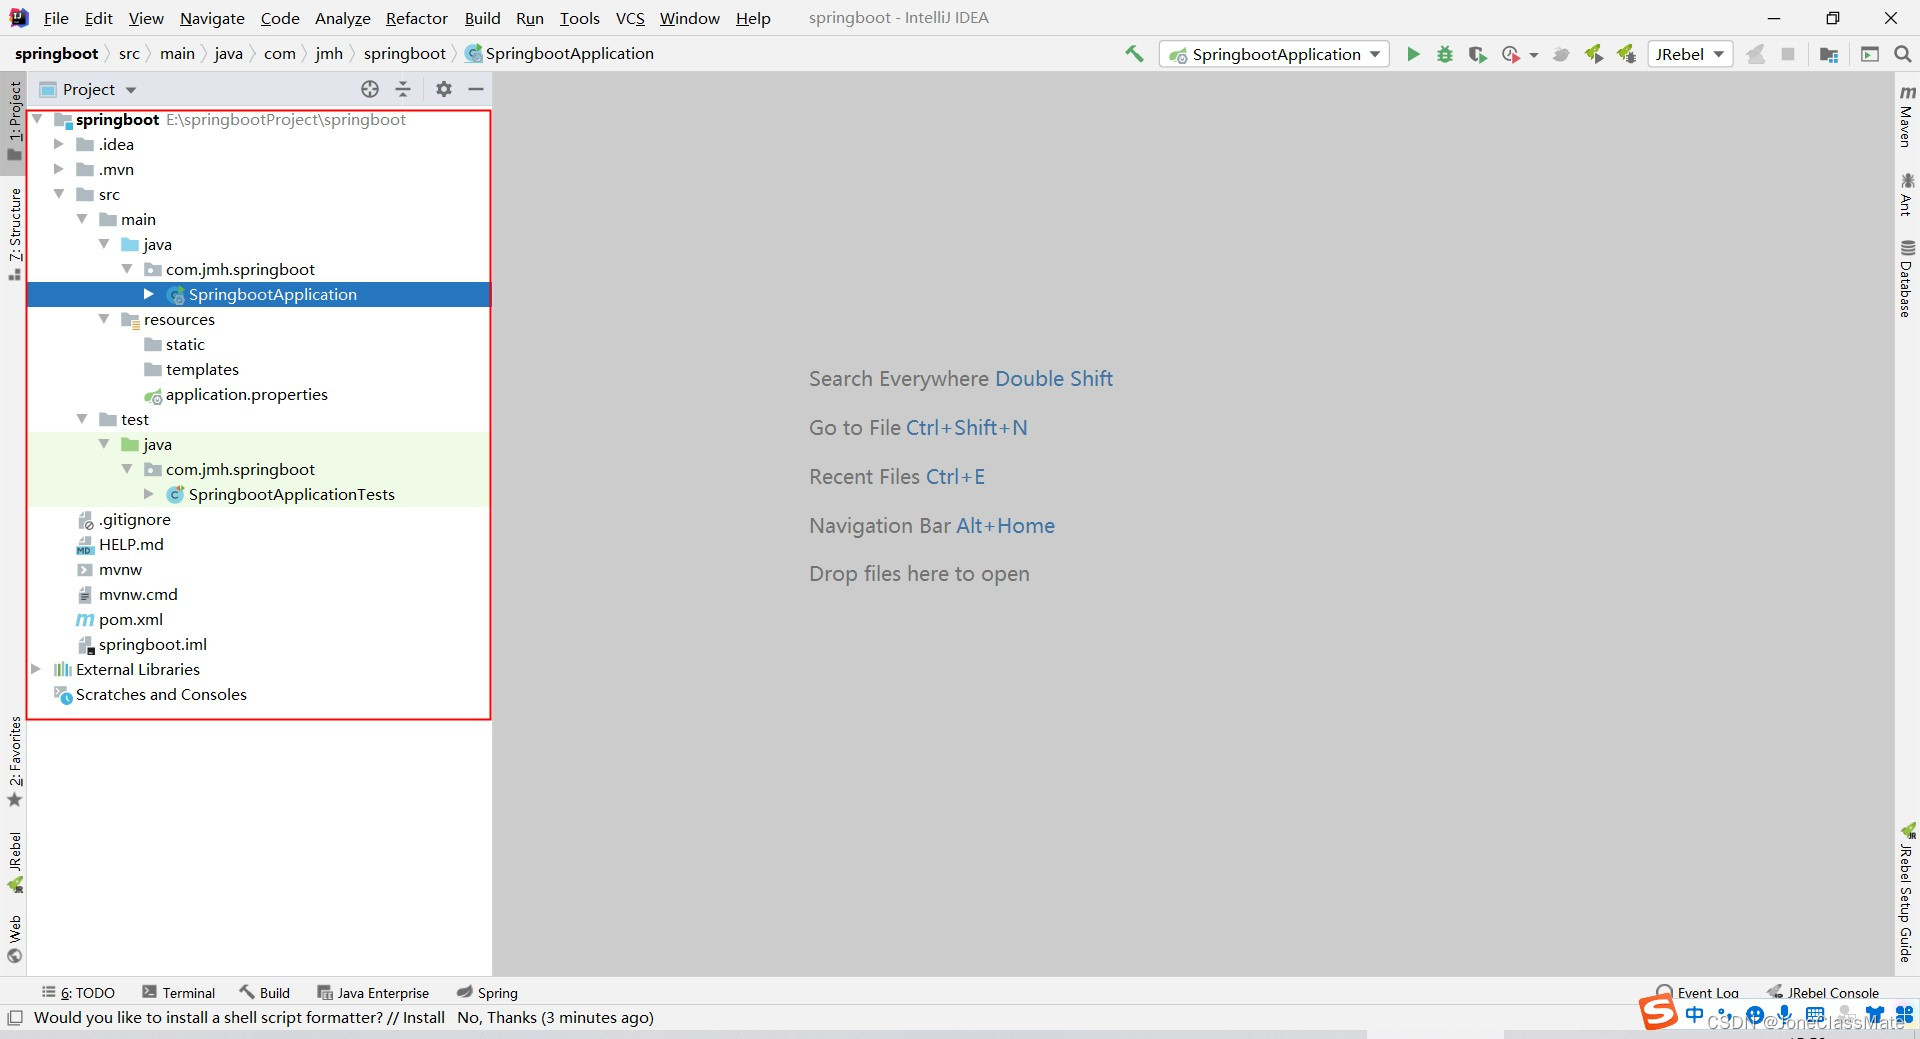Open the Project Structure icon
This screenshot has height=1039, width=1920.
pos(1829,54)
